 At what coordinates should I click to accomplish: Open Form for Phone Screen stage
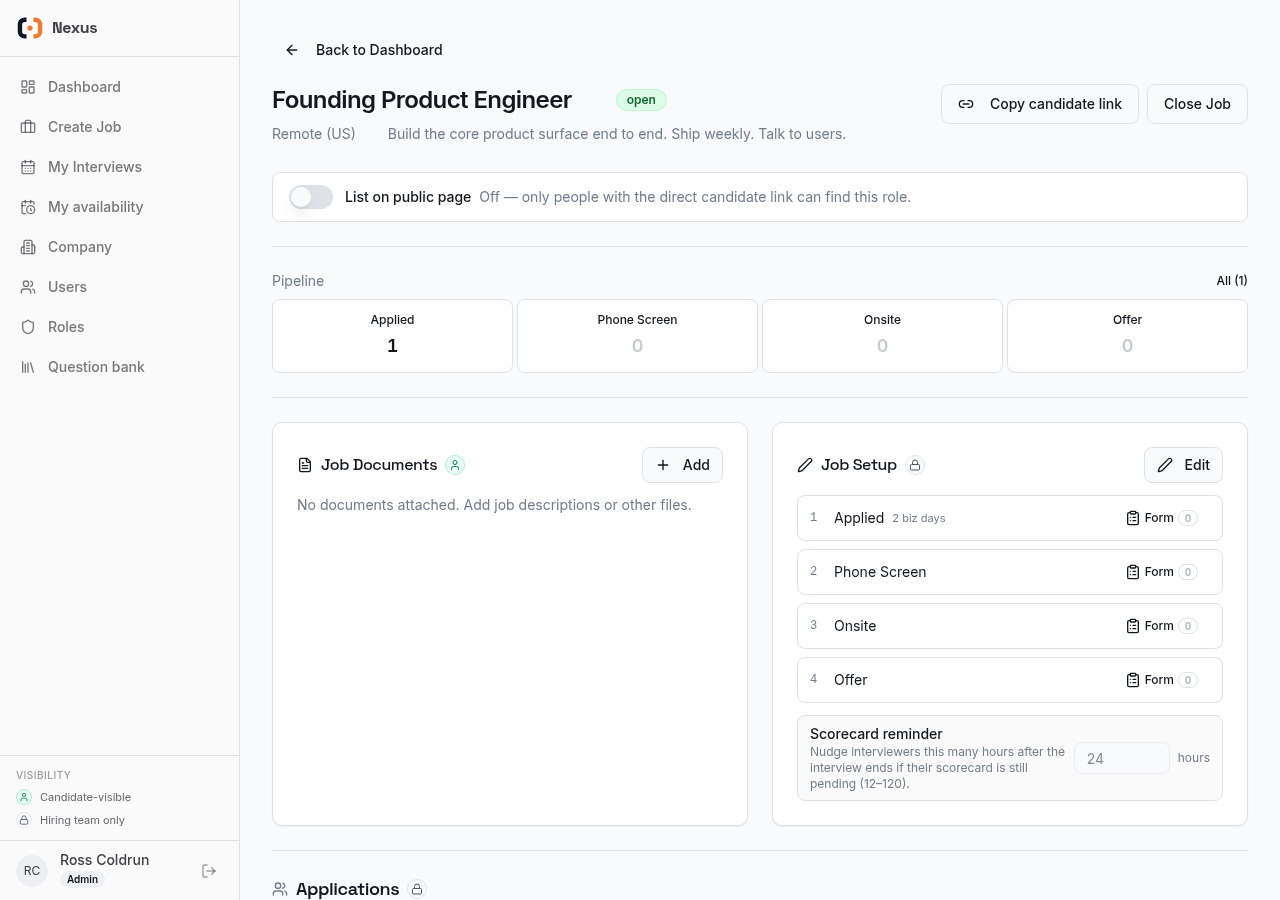(1161, 572)
